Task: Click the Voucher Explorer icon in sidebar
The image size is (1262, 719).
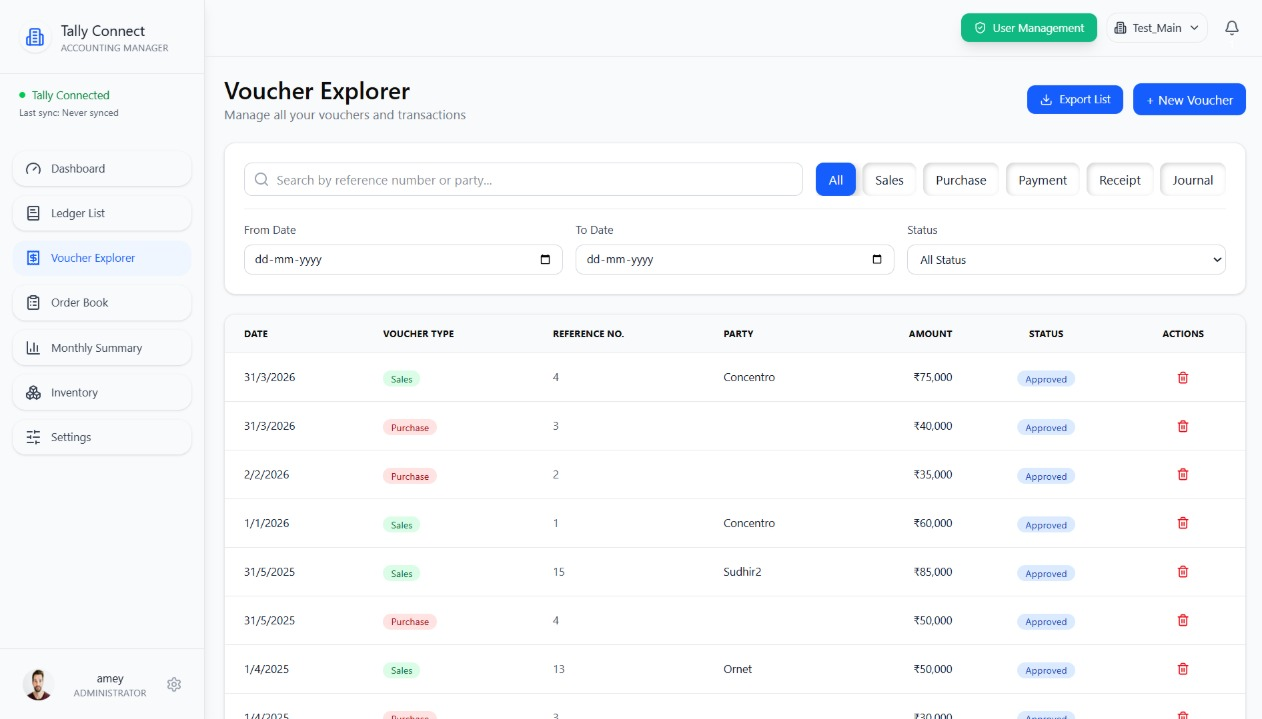Action: pyautogui.click(x=33, y=258)
